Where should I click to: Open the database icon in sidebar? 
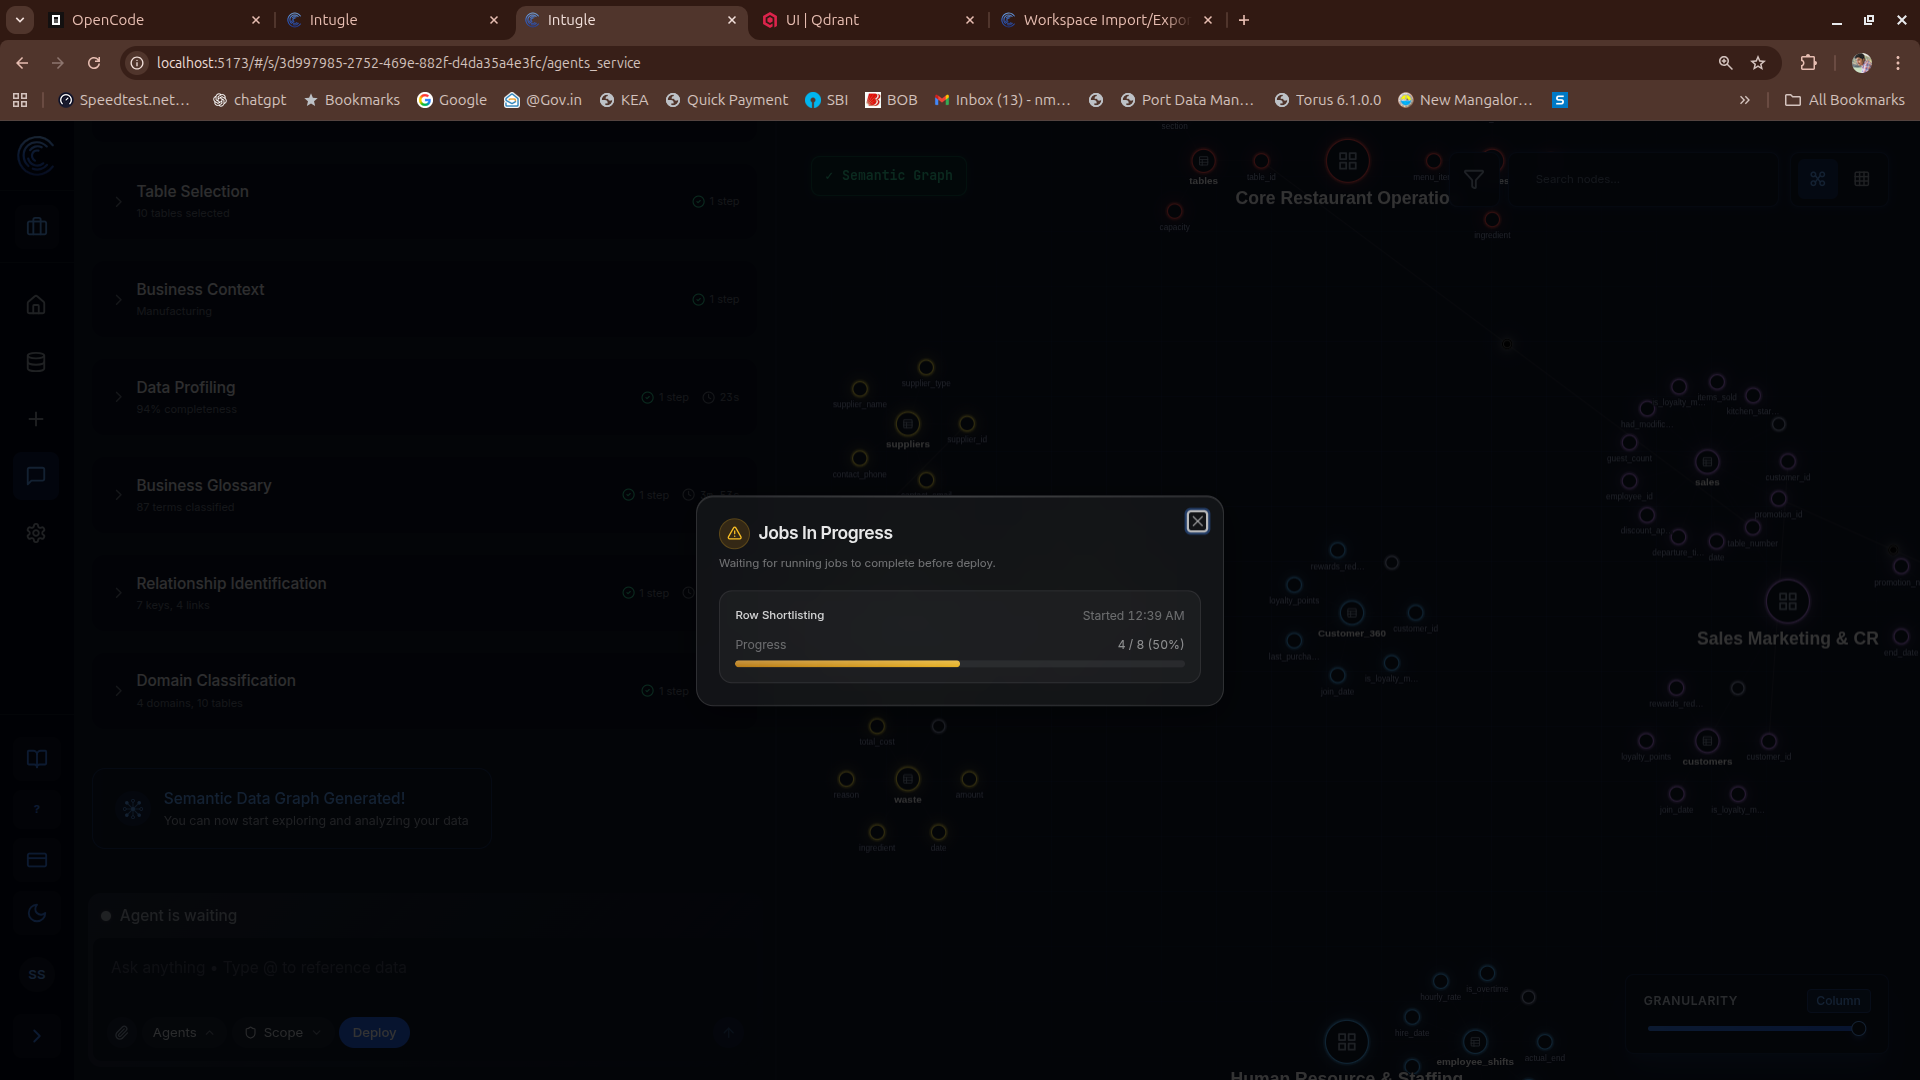point(36,363)
